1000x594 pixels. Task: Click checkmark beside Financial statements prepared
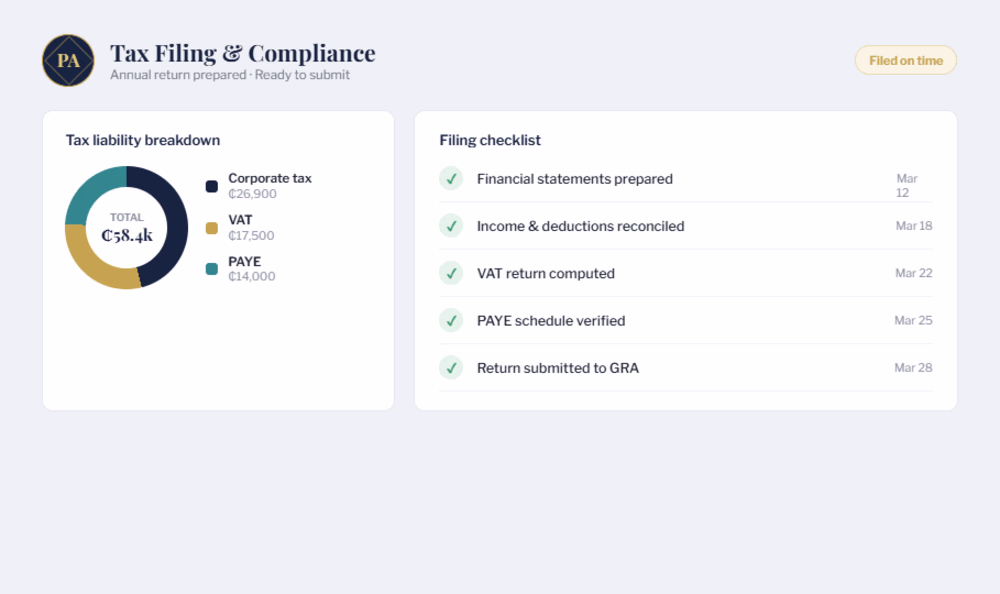(451, 179)
